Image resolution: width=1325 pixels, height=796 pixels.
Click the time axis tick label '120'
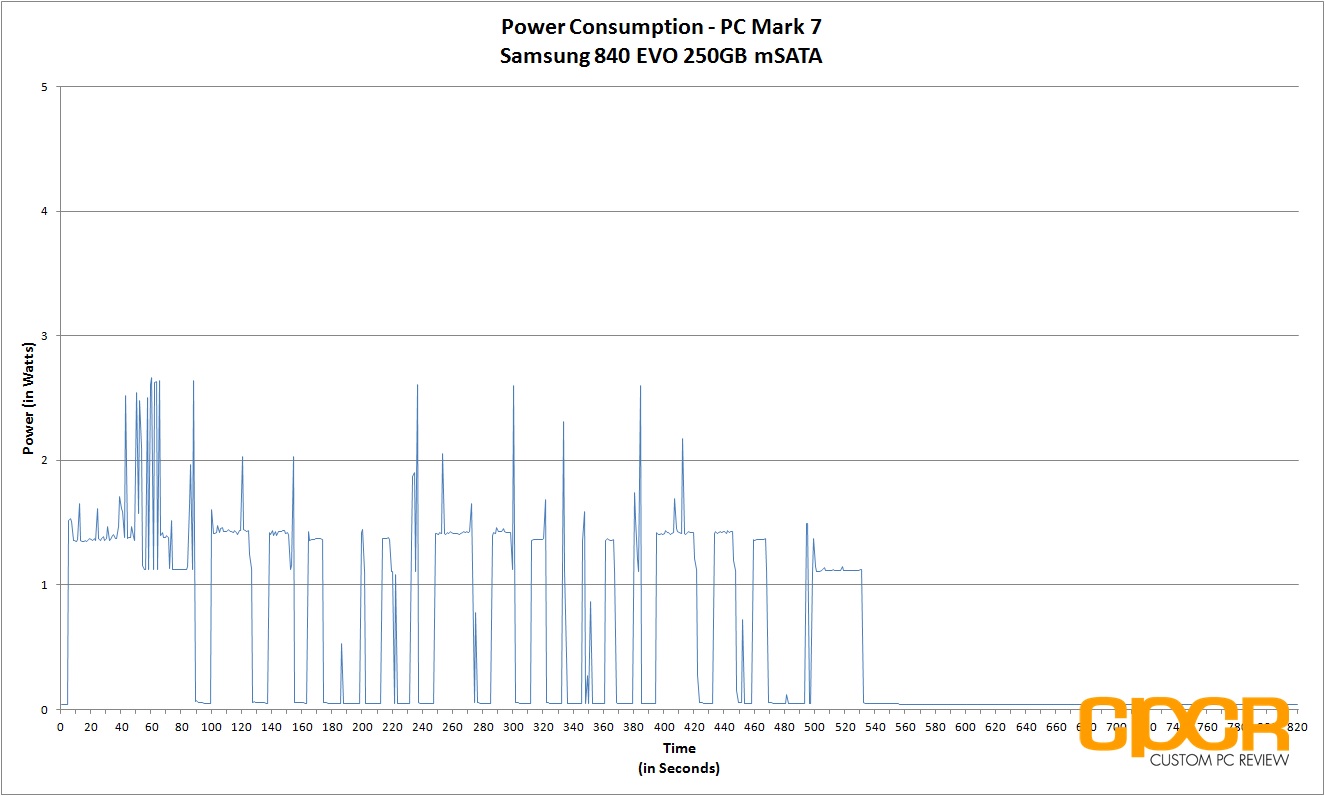241,727
